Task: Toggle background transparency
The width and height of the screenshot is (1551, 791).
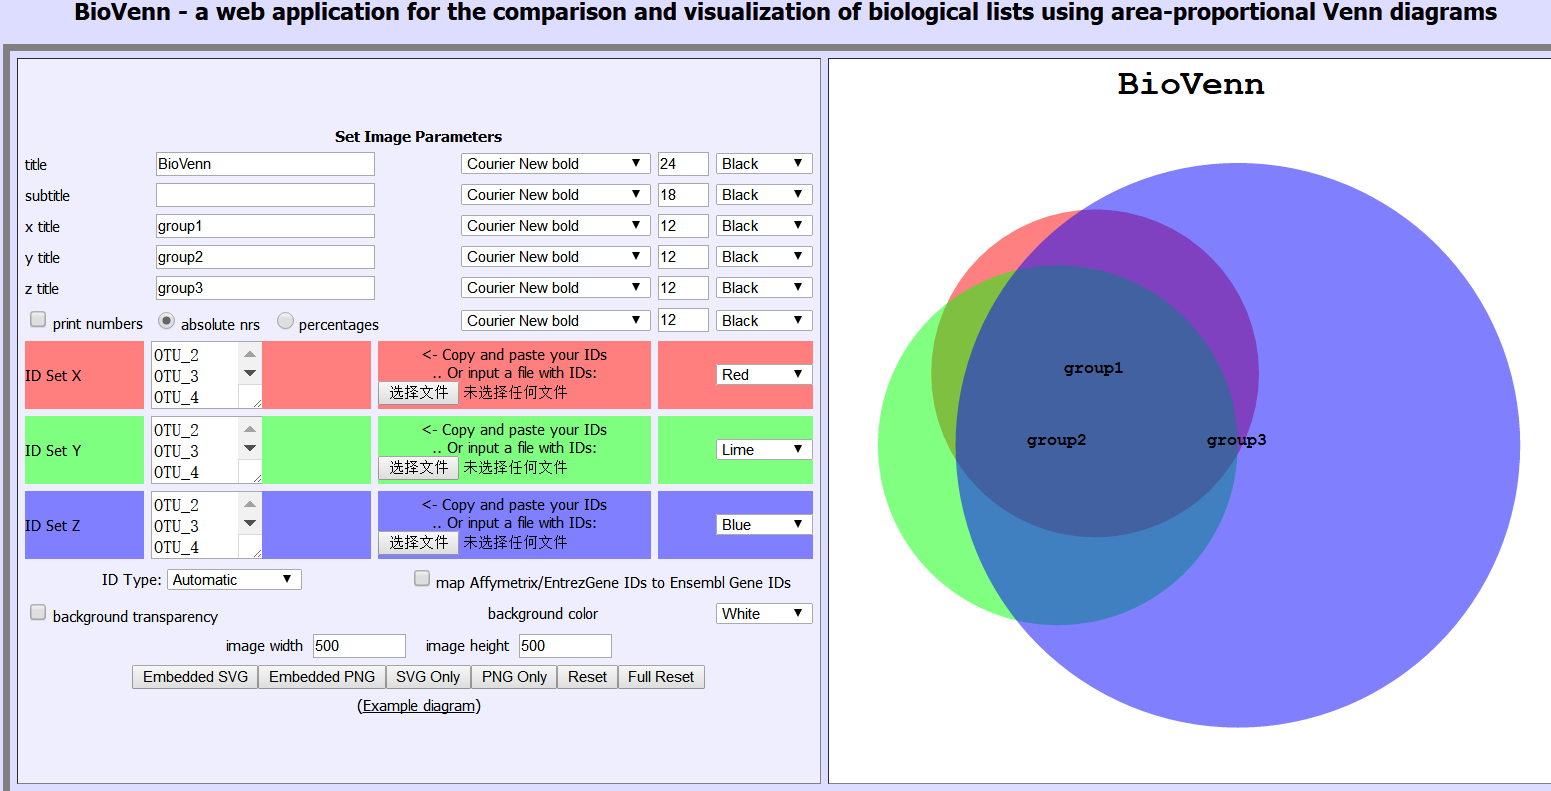Action: (x=37, y=611)
